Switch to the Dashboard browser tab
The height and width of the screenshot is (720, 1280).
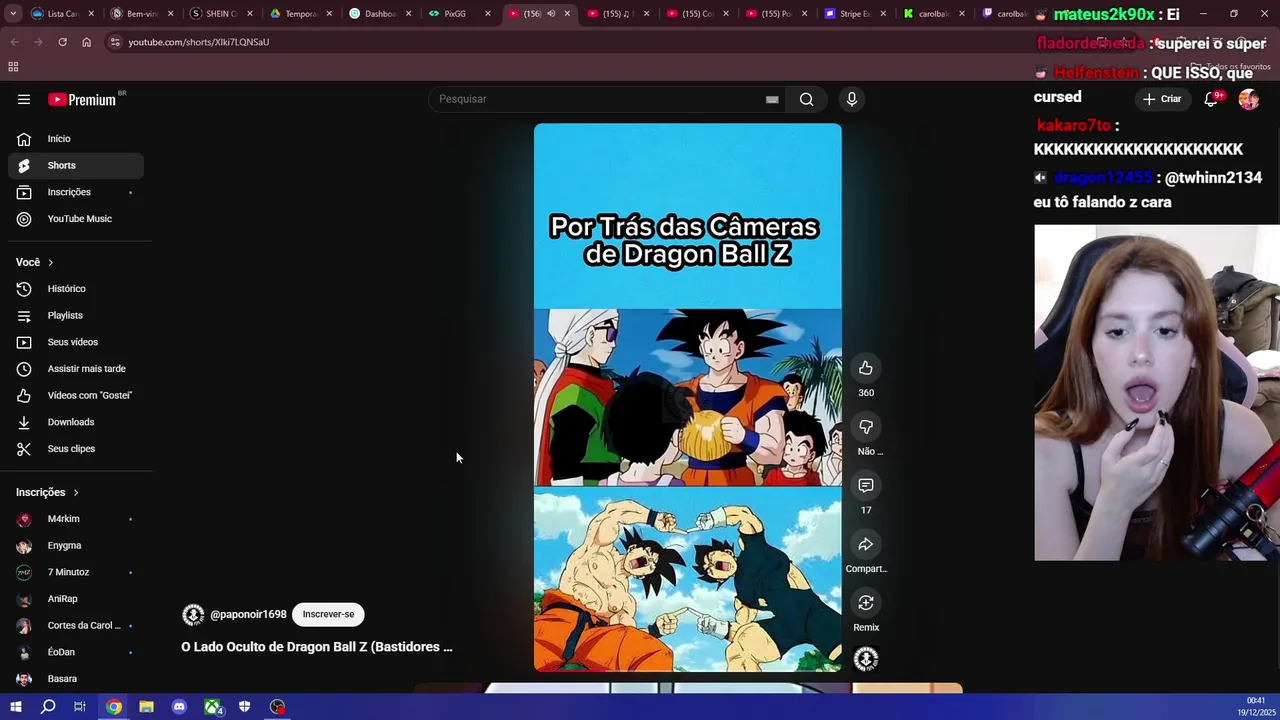[x=378, y=14]
